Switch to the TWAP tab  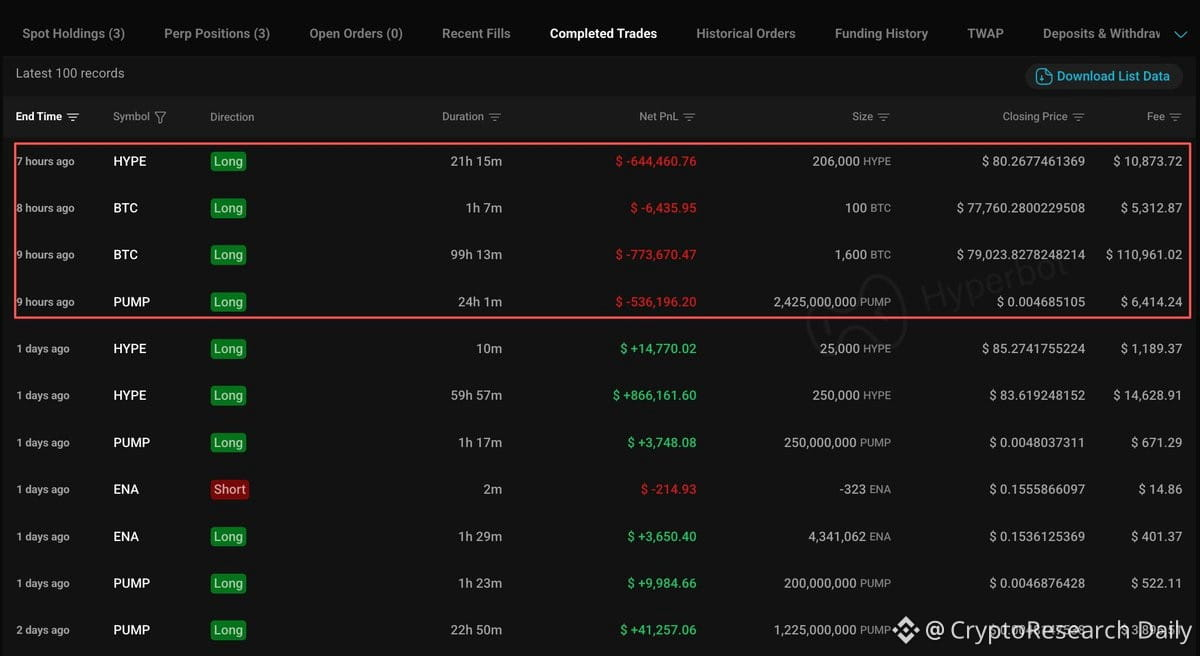985,33
